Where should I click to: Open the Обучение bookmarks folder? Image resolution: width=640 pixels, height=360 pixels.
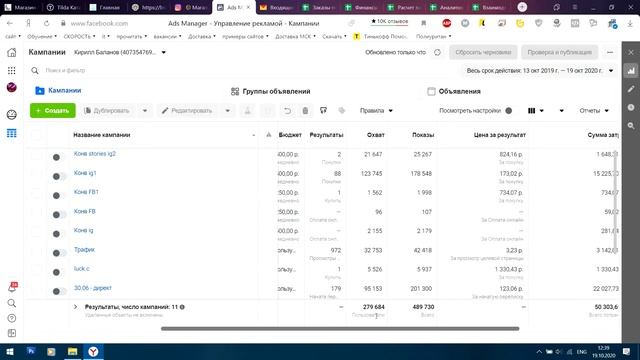pos(42,36)
